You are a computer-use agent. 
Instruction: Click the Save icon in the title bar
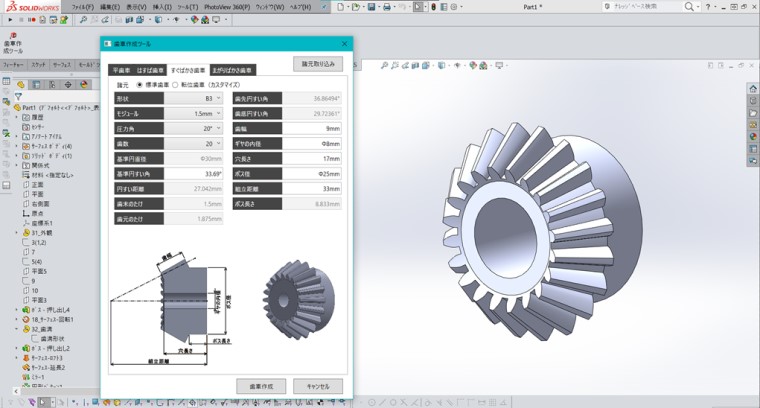tap(371, 7)
